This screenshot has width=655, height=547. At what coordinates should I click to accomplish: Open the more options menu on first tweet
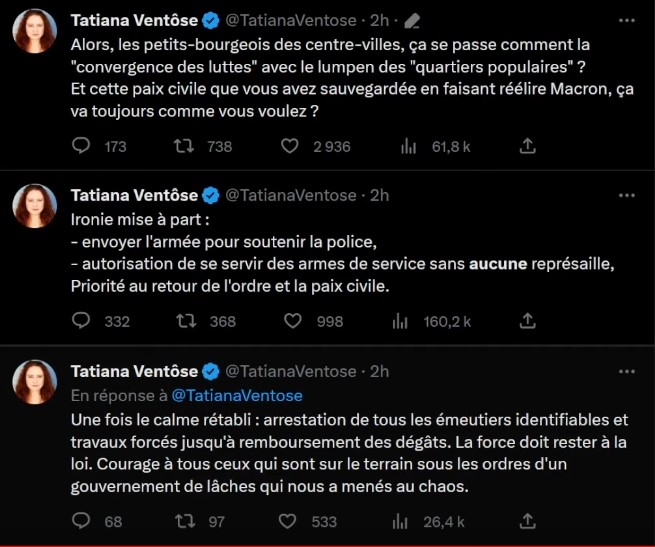(x=629, y=21)
